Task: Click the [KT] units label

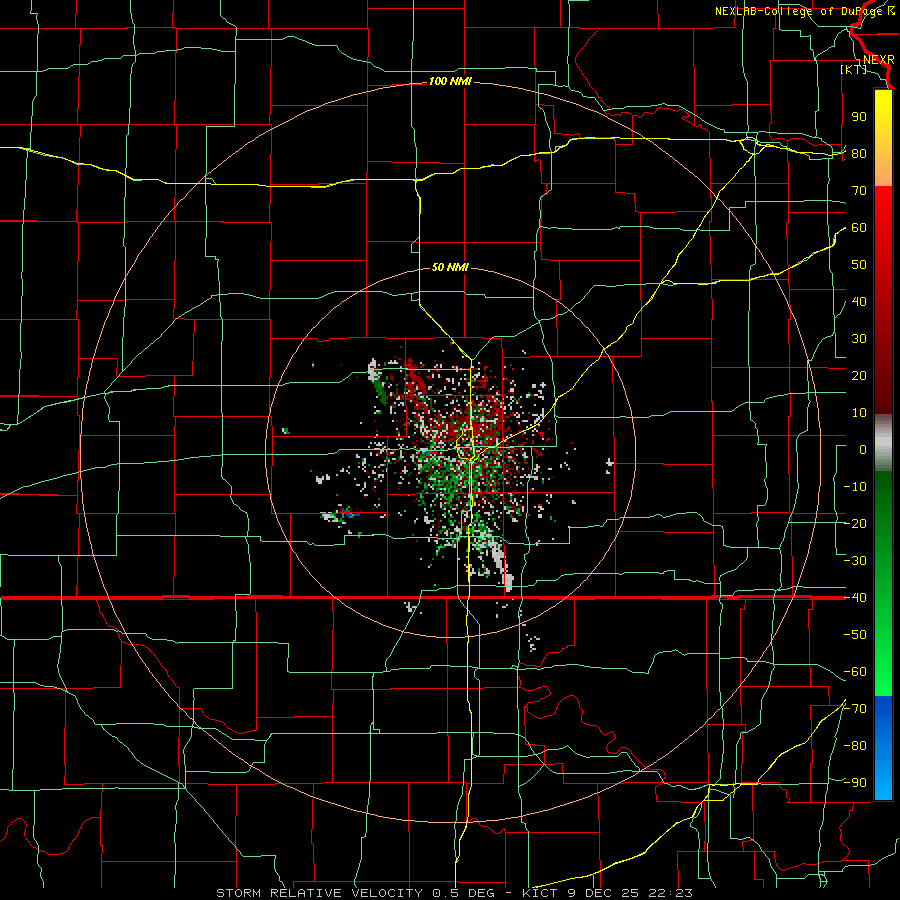Action: coord(854,69)
